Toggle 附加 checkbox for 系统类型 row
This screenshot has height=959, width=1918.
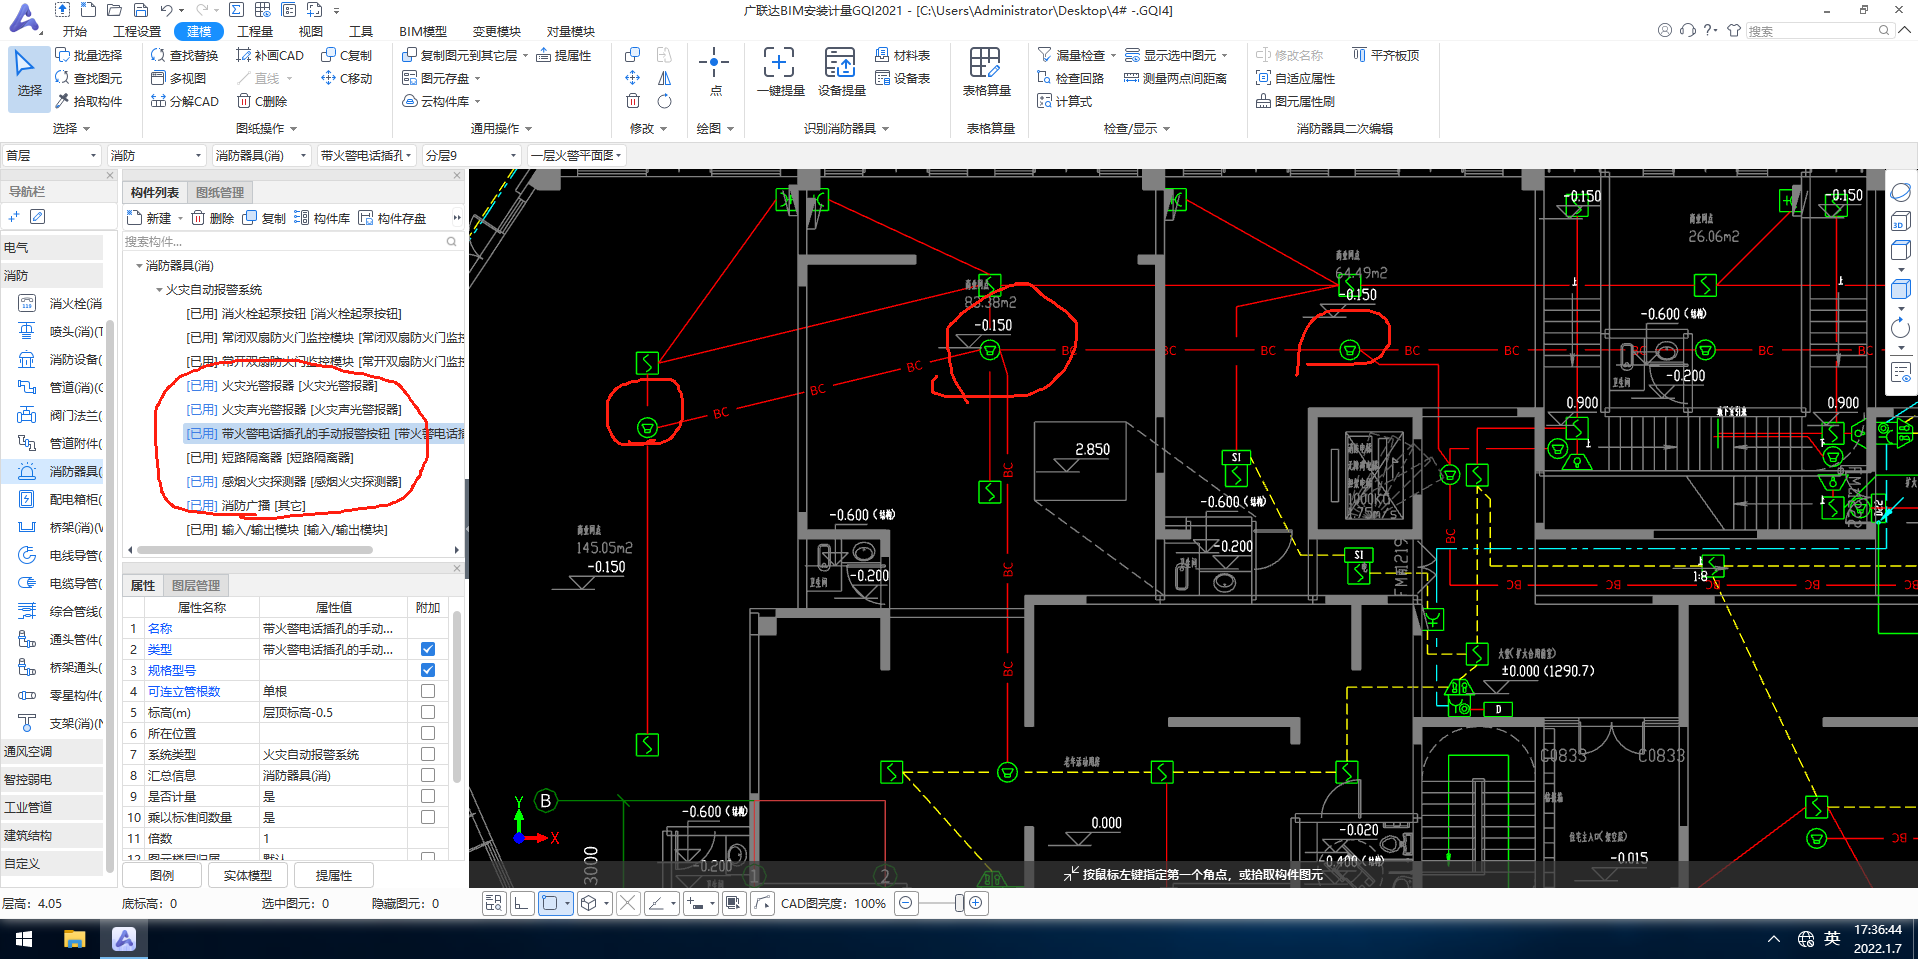(428, 754)
